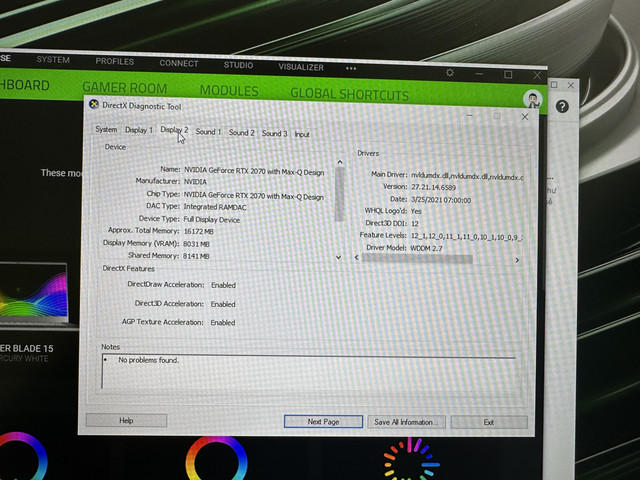Click Save All Information button

pos(406,422)
